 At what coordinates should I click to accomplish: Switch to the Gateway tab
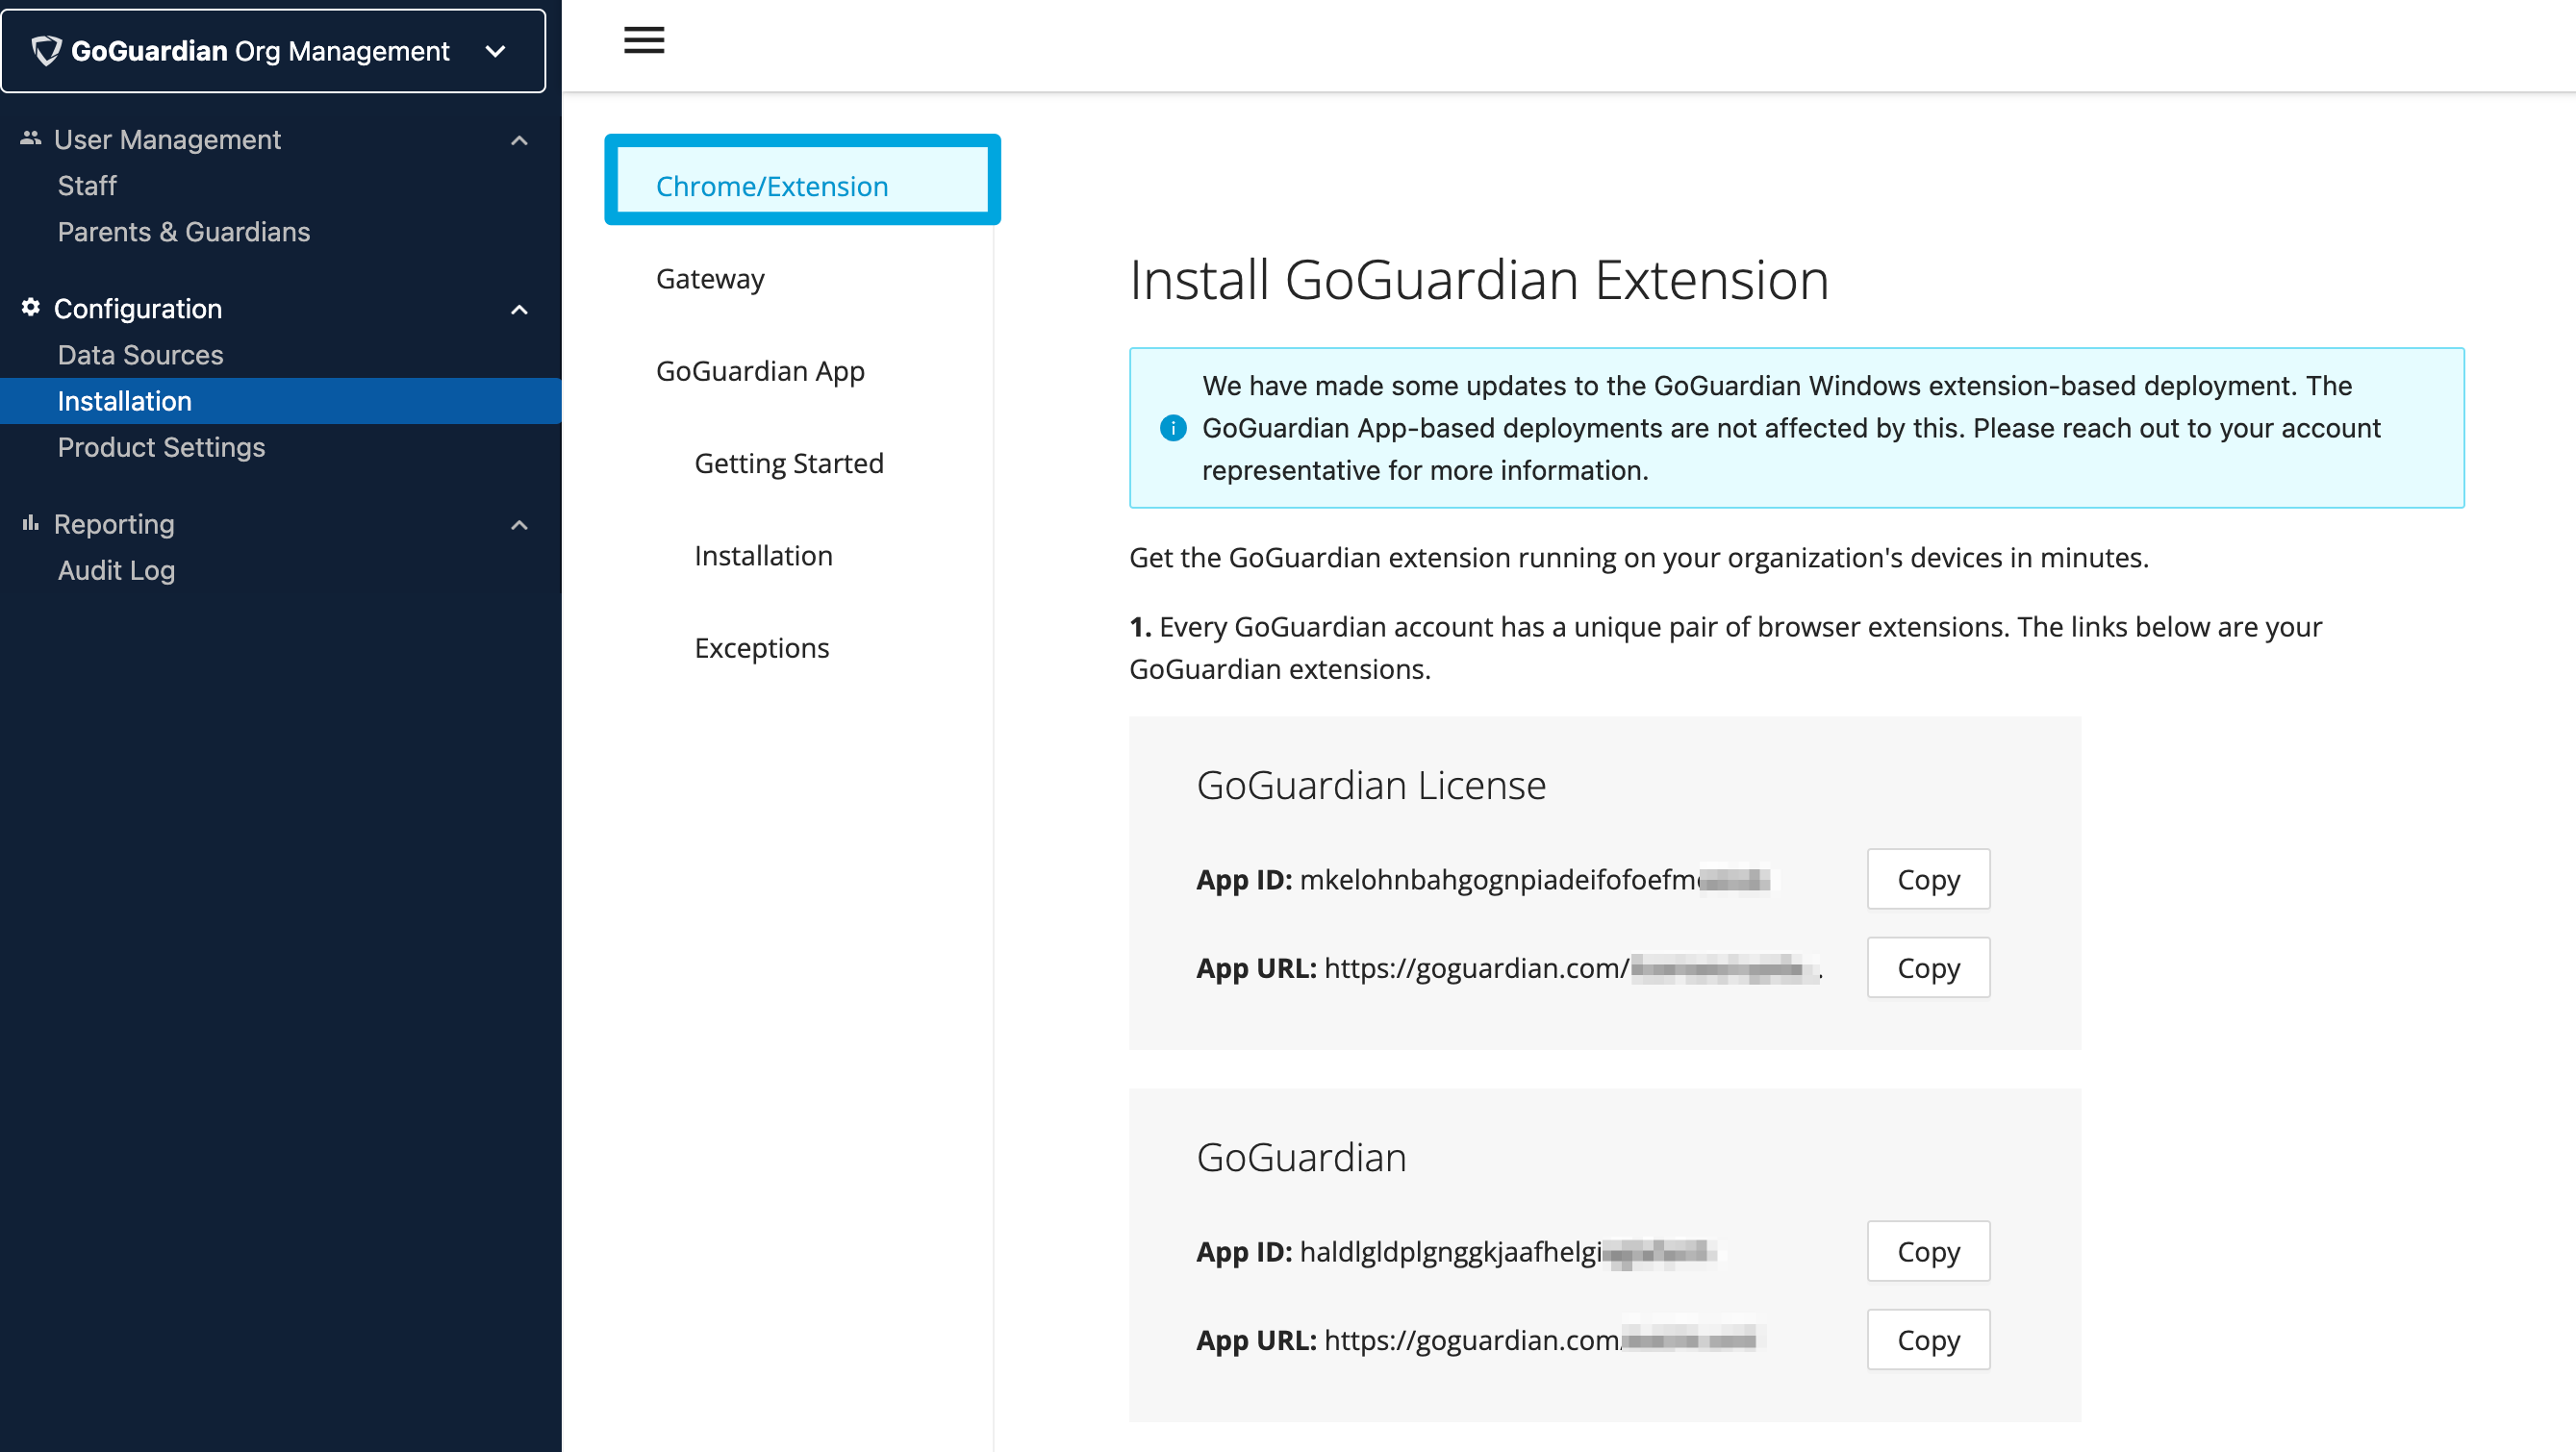pyautogui.click(x=709, y=278)
